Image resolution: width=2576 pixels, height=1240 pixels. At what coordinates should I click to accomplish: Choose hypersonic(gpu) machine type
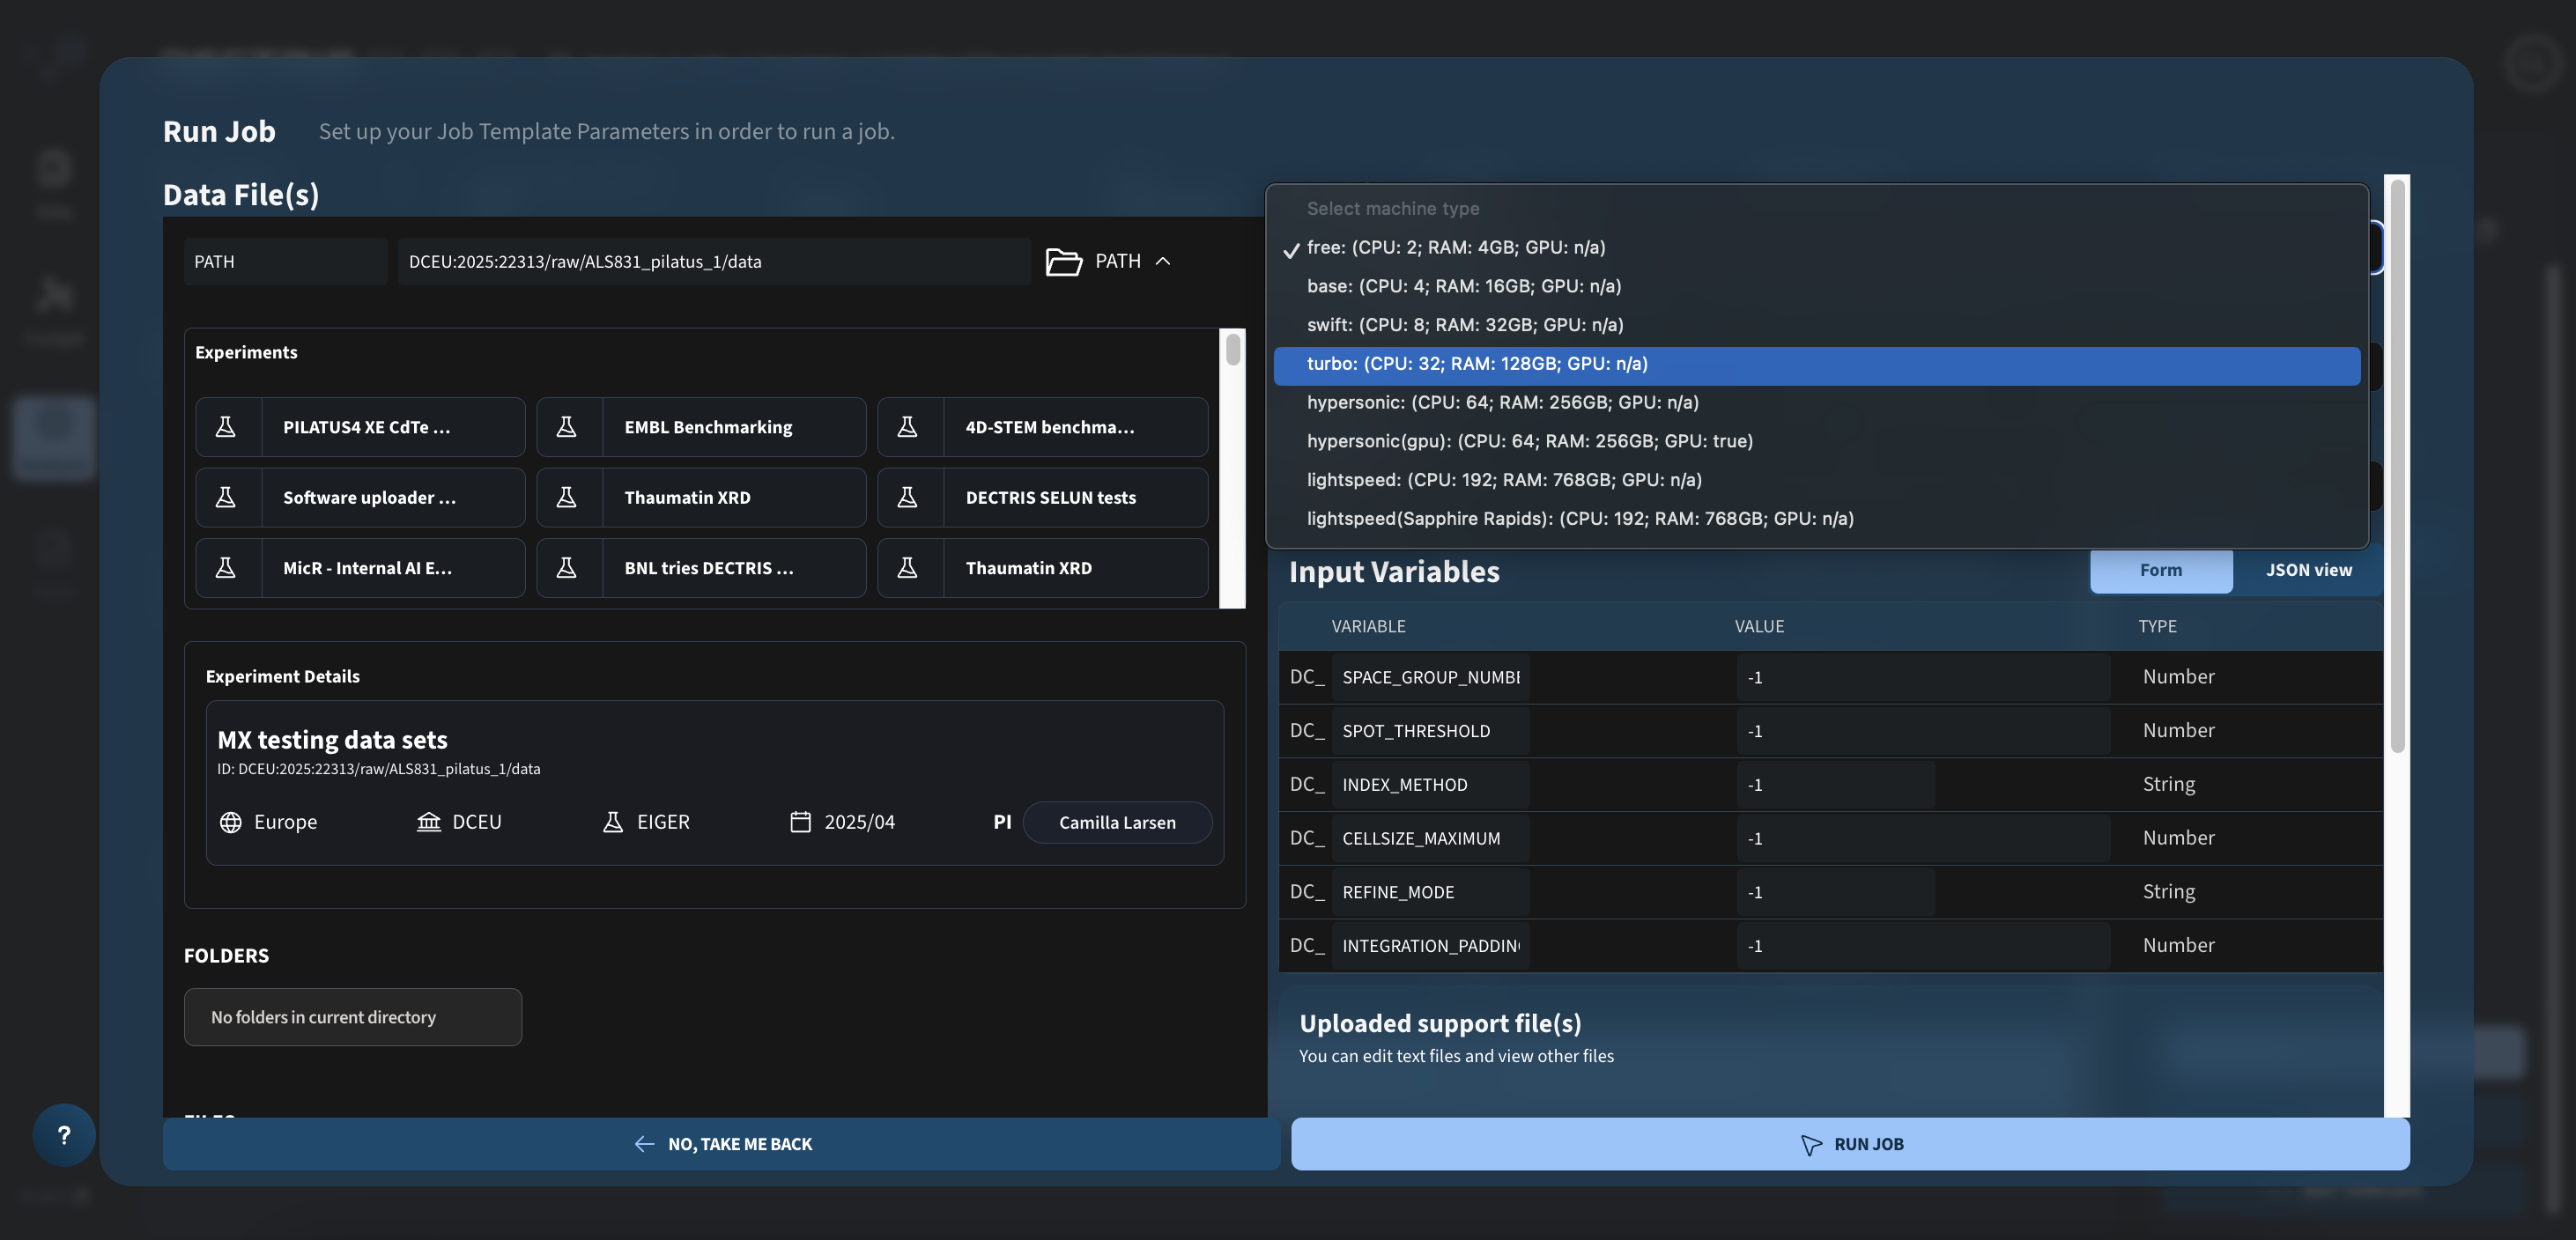pyautogui.click(x=1817, y=441)
